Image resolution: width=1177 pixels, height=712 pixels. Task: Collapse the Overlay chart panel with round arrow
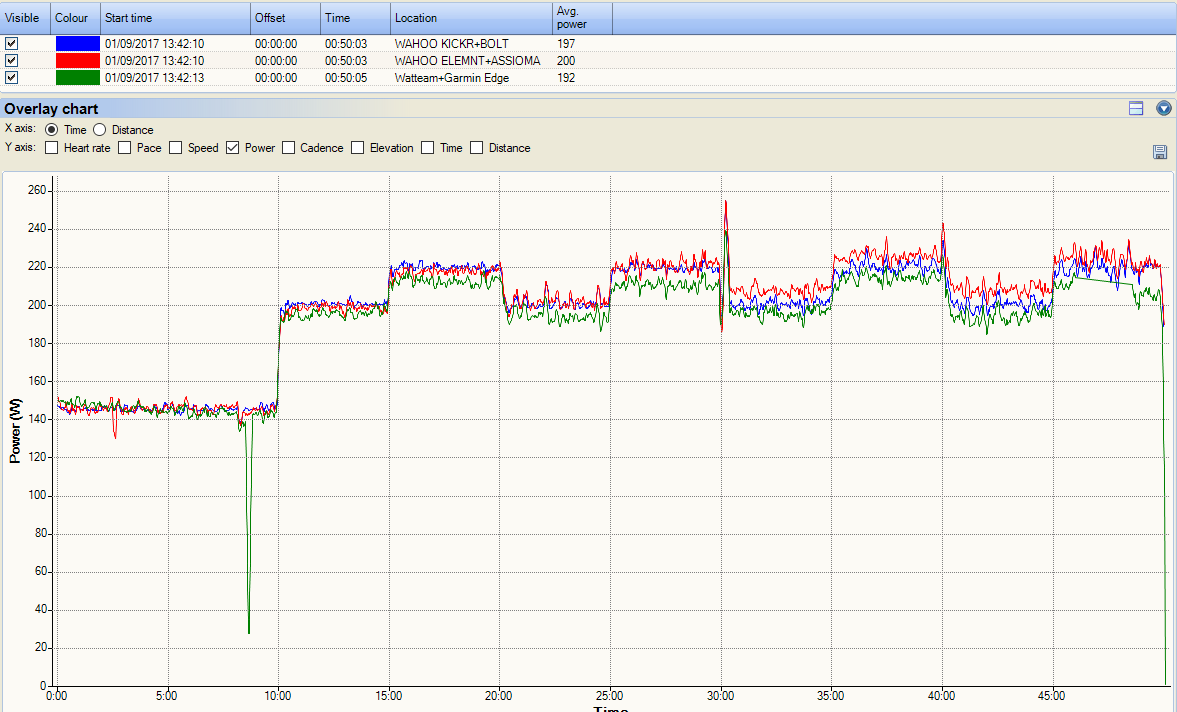click(x=1163, y=109)
